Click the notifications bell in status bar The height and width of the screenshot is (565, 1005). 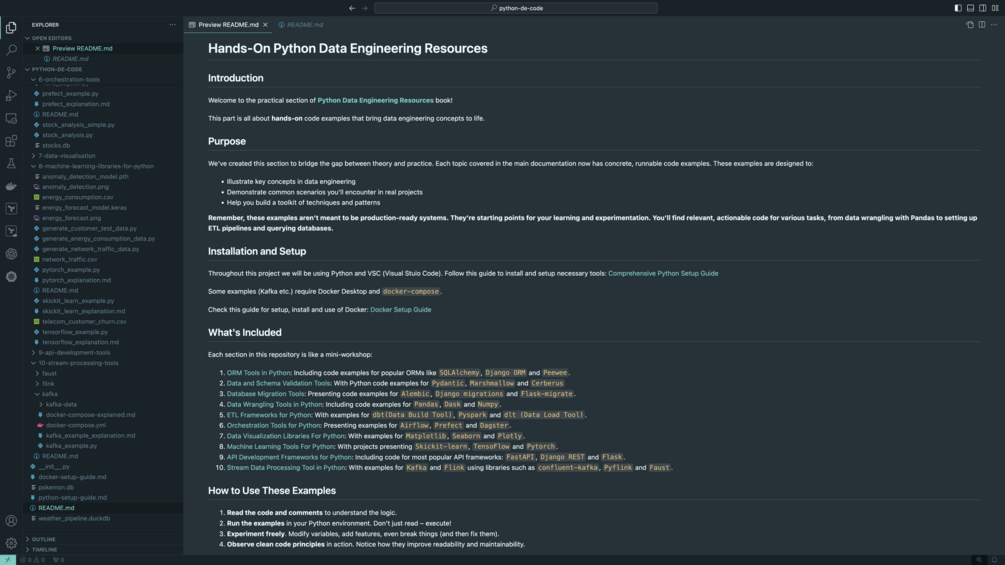[x=994, y=560]
